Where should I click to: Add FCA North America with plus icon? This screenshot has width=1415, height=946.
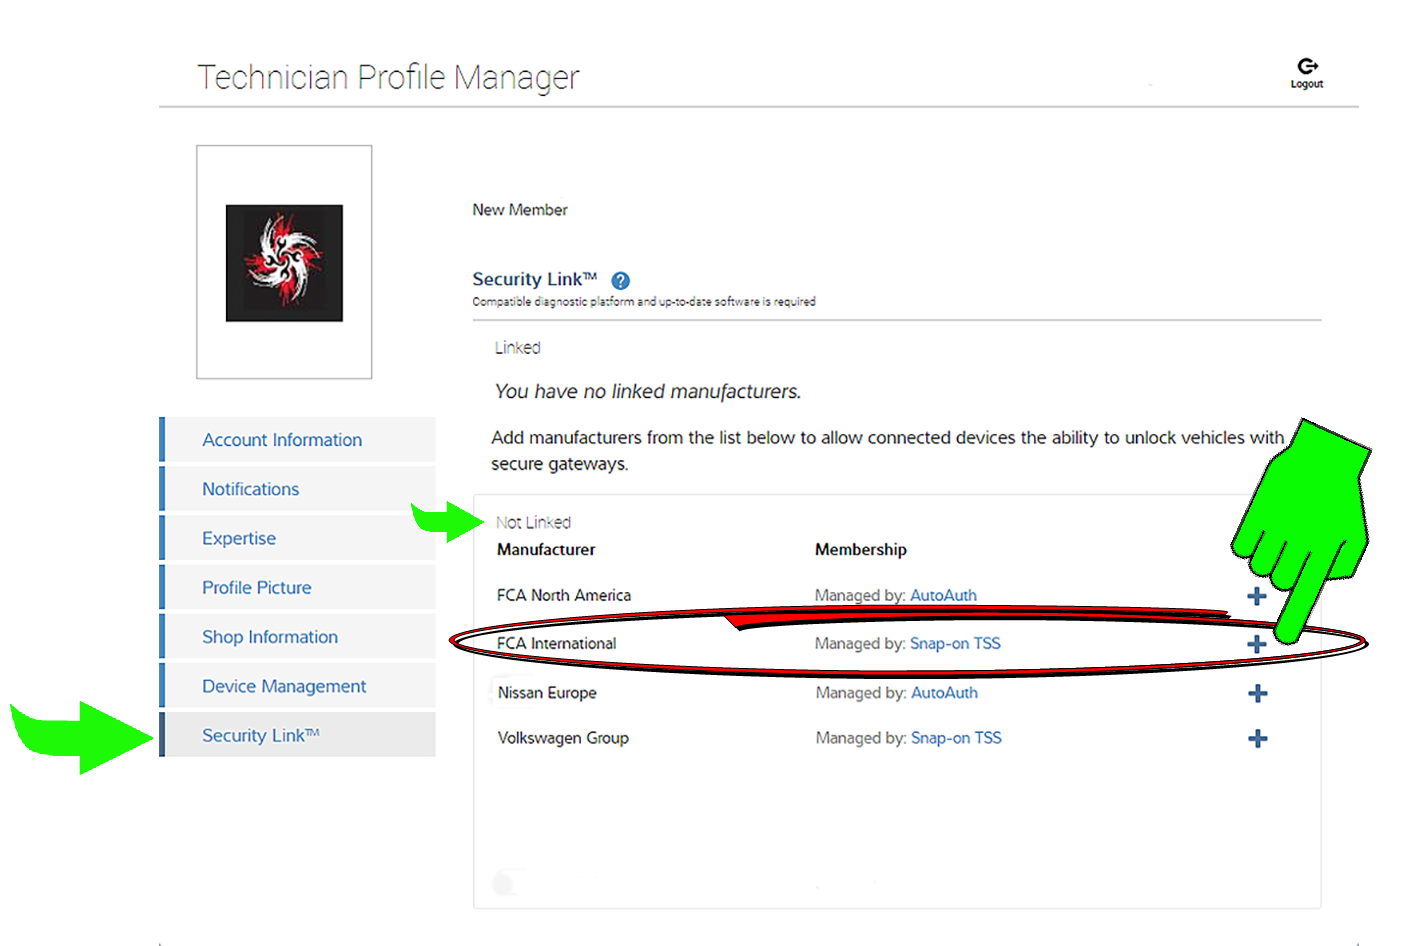click(x=1257, y=596)
